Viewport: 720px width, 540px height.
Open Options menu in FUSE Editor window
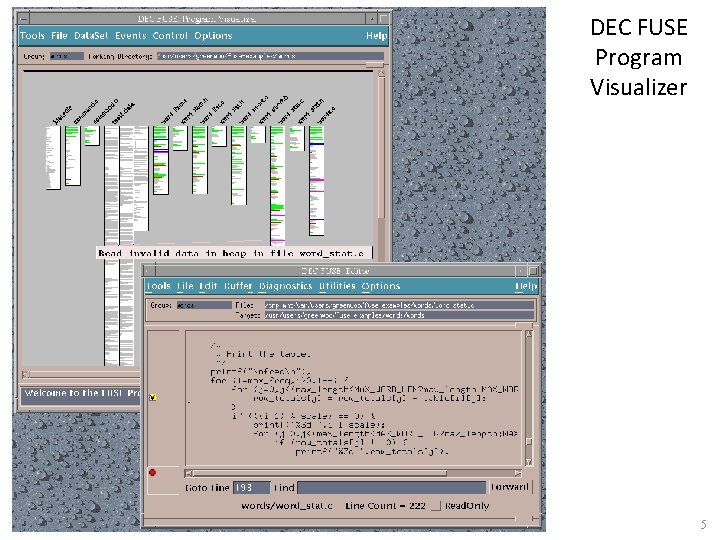coord(381,286)
